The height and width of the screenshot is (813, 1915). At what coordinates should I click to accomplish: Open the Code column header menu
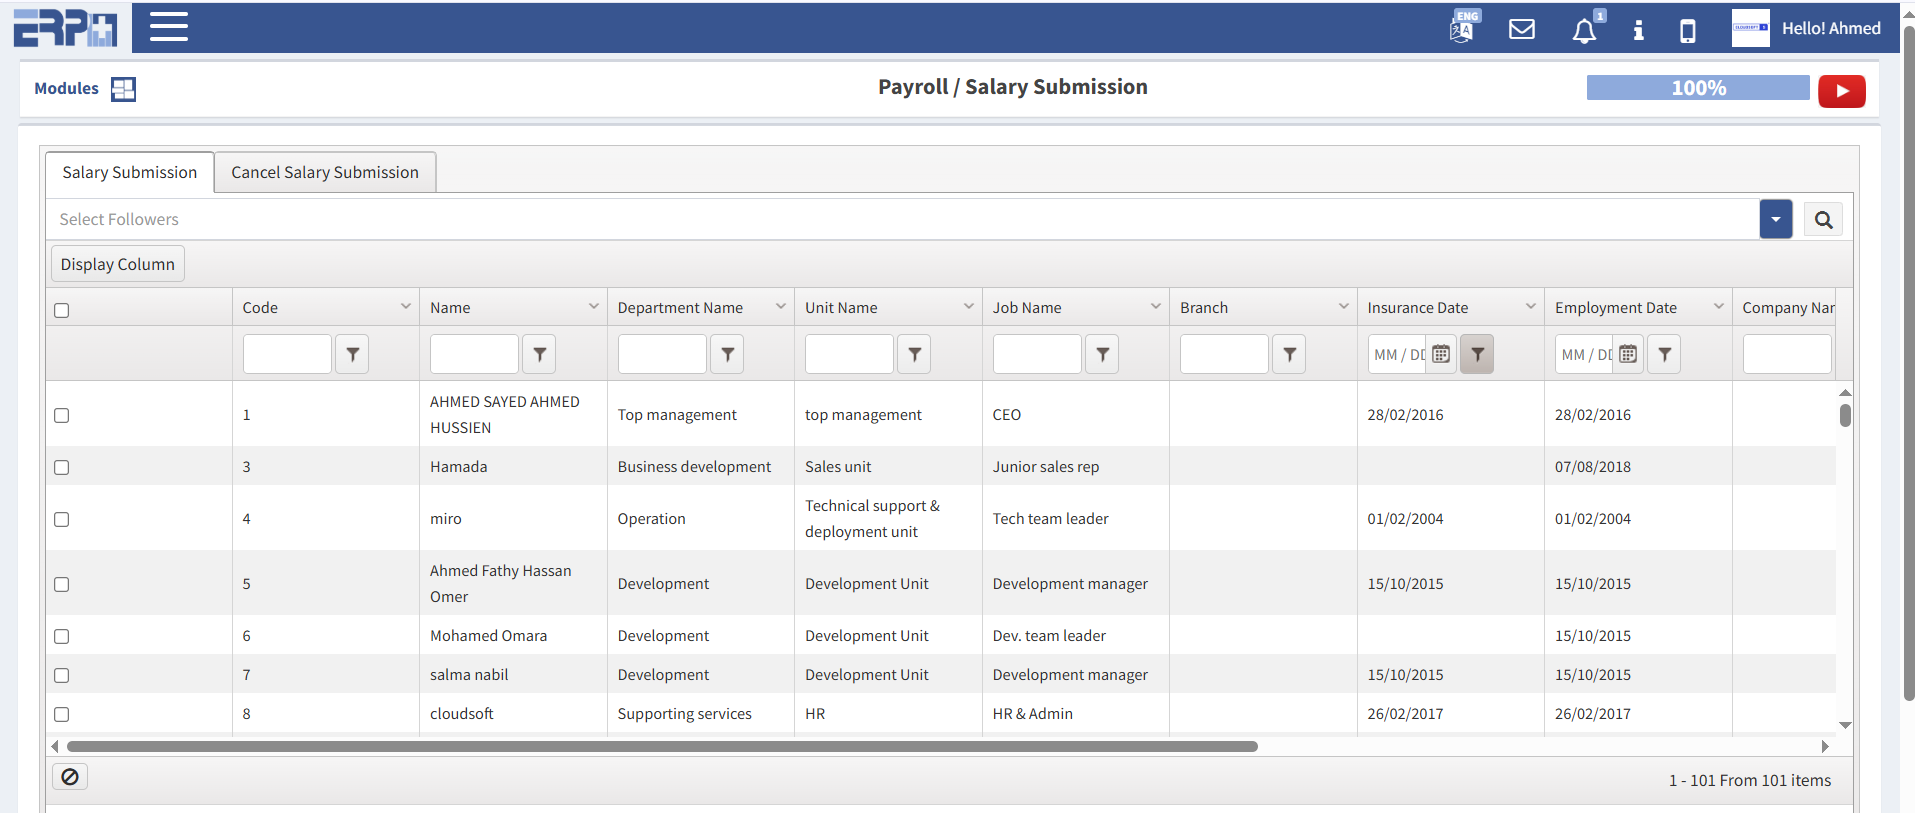(x=405, y=306)
